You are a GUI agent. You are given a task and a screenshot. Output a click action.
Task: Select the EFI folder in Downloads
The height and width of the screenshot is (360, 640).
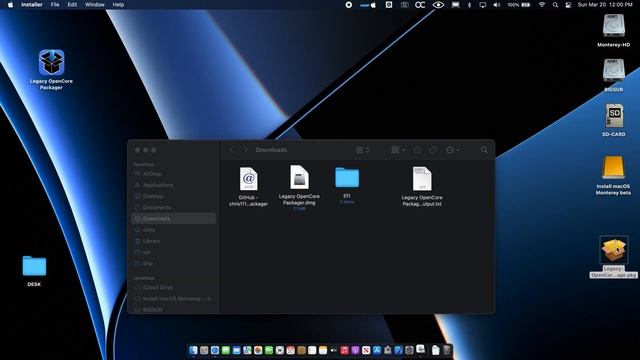(347, 178)
